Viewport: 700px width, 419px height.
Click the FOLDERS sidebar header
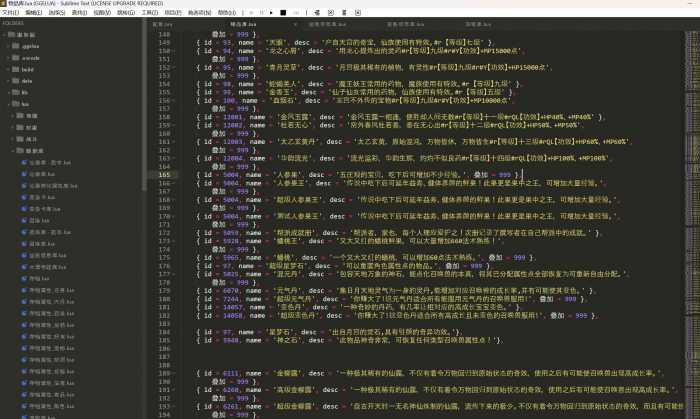click(13, 23)
